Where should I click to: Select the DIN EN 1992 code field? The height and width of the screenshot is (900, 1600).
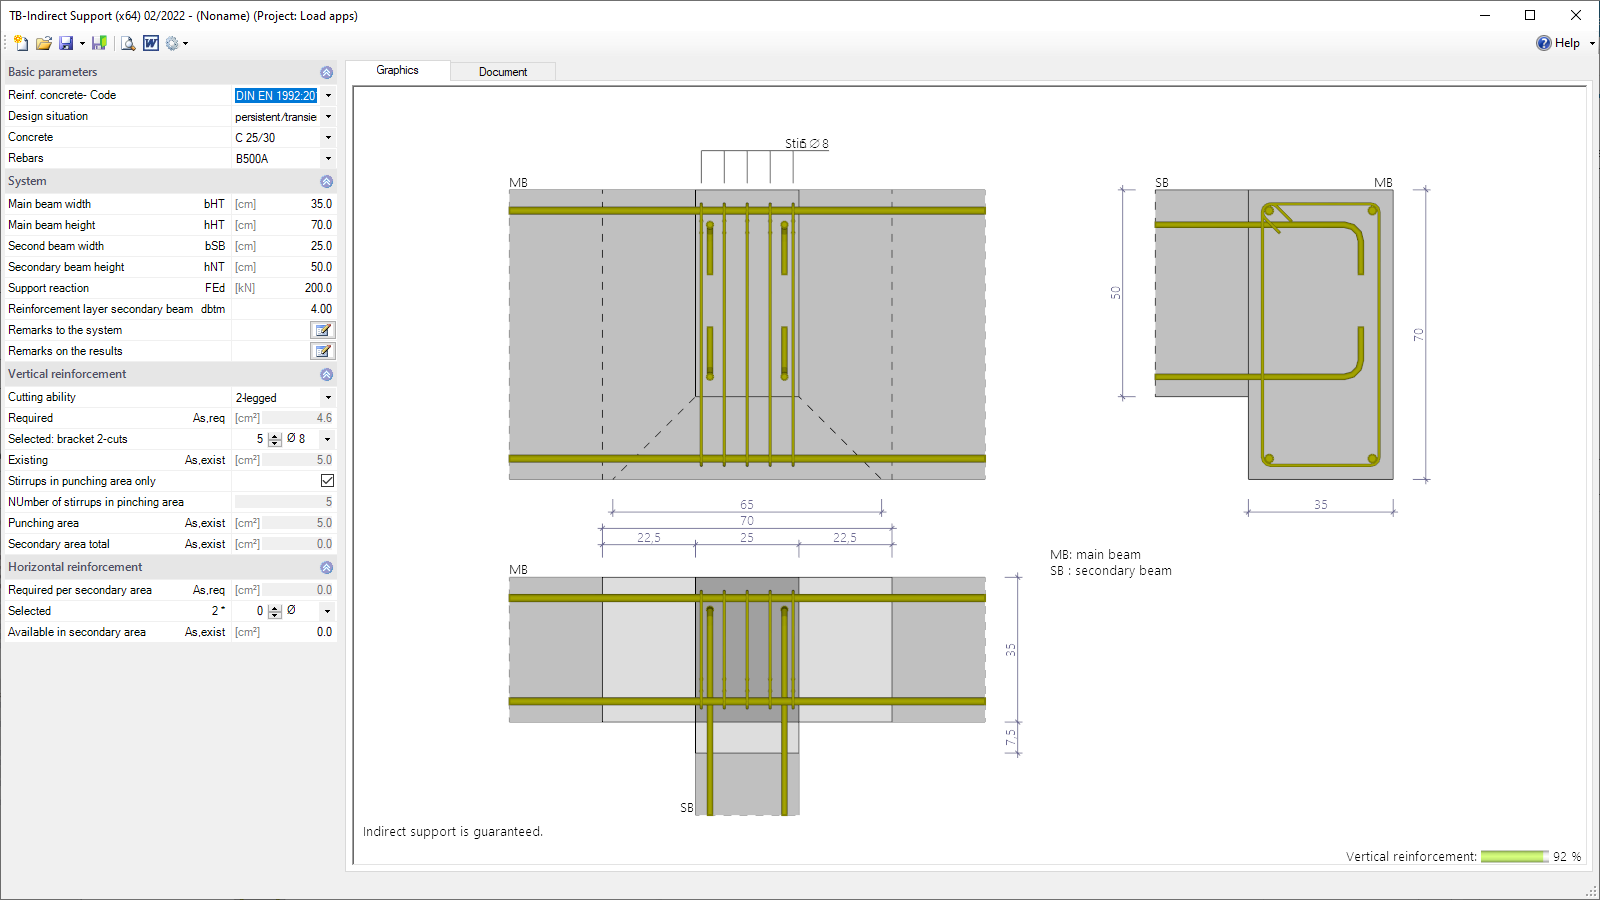tap(276, 96)
